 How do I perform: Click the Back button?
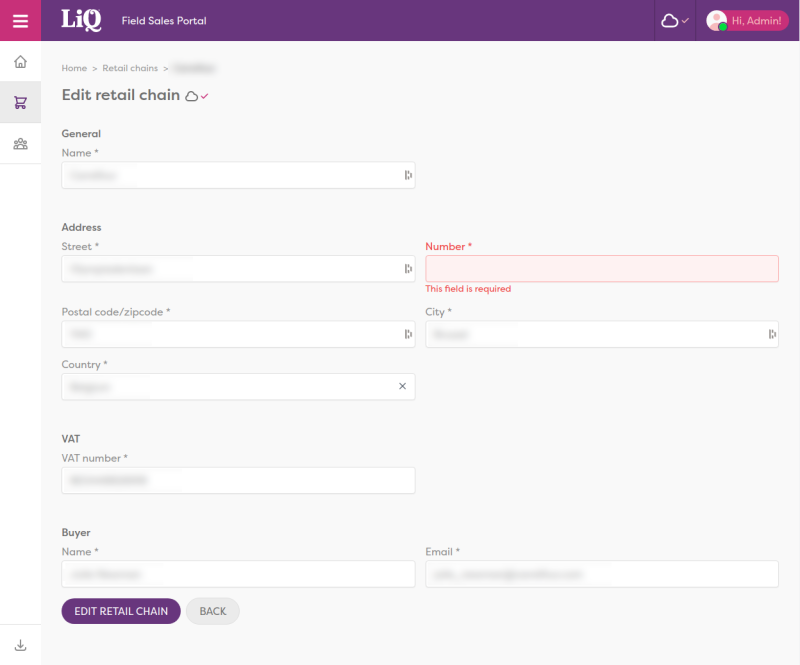(212, 611)
